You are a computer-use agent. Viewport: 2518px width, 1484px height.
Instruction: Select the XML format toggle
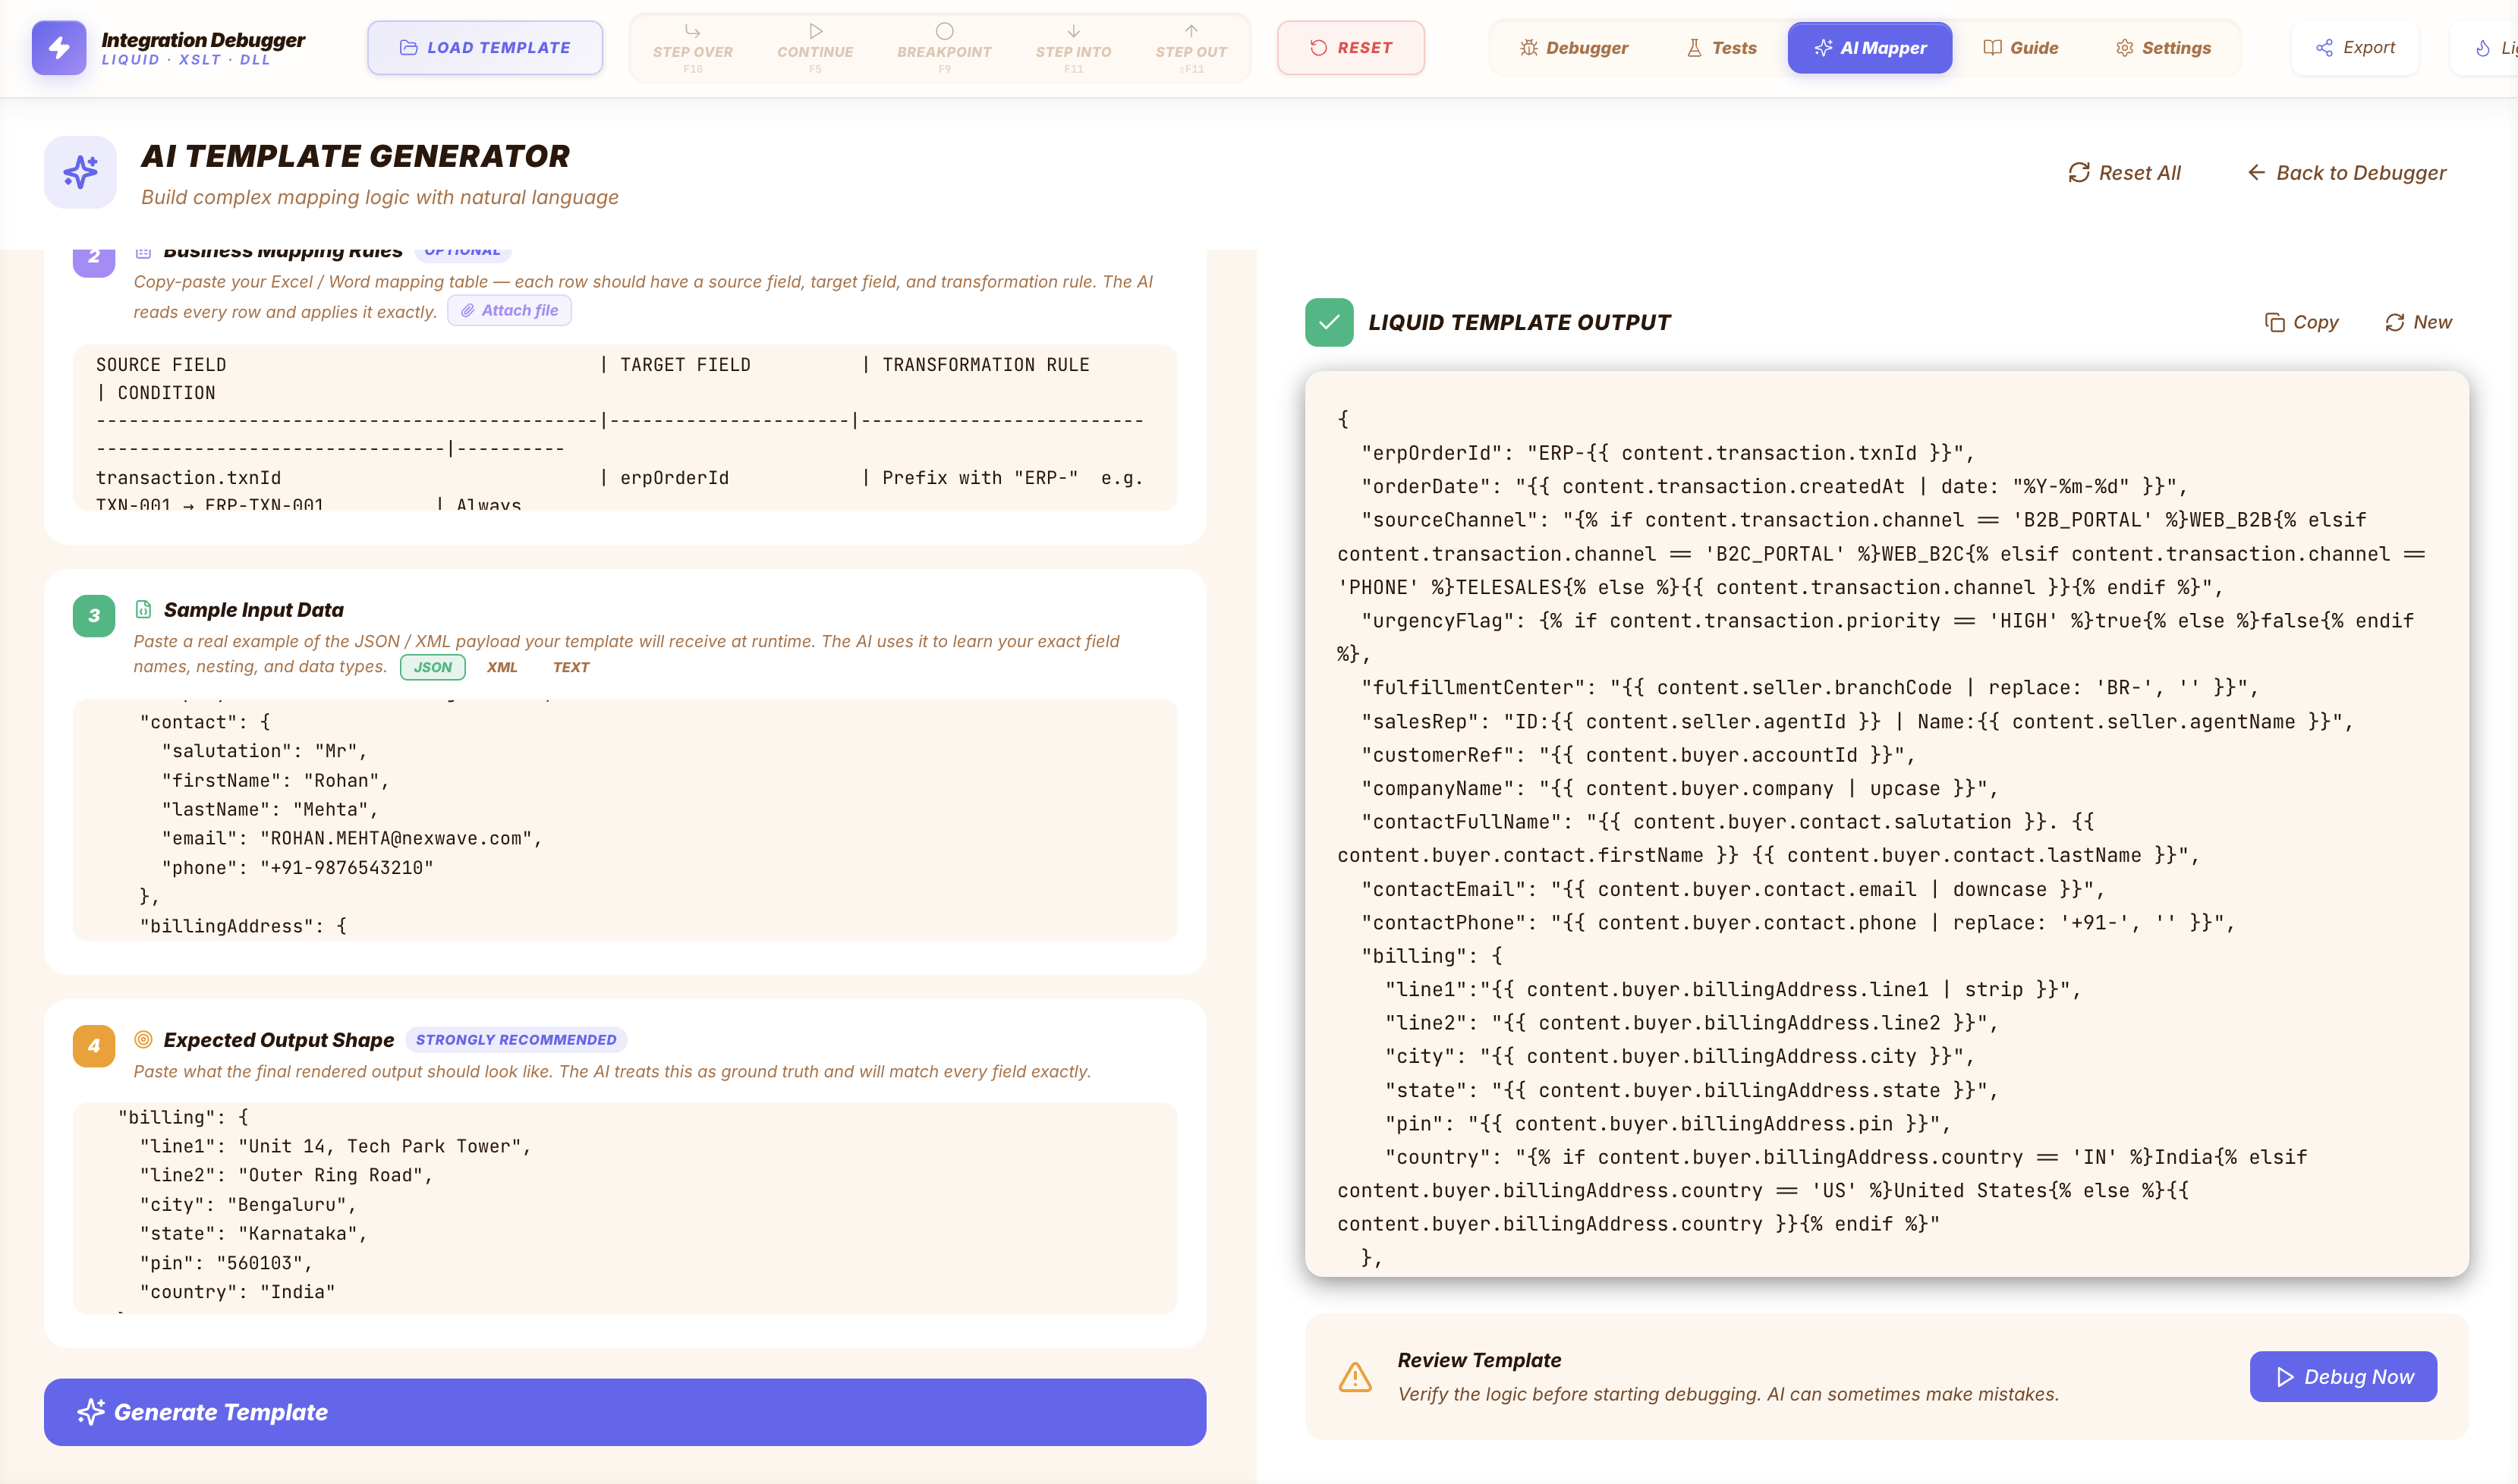[502, 667]
